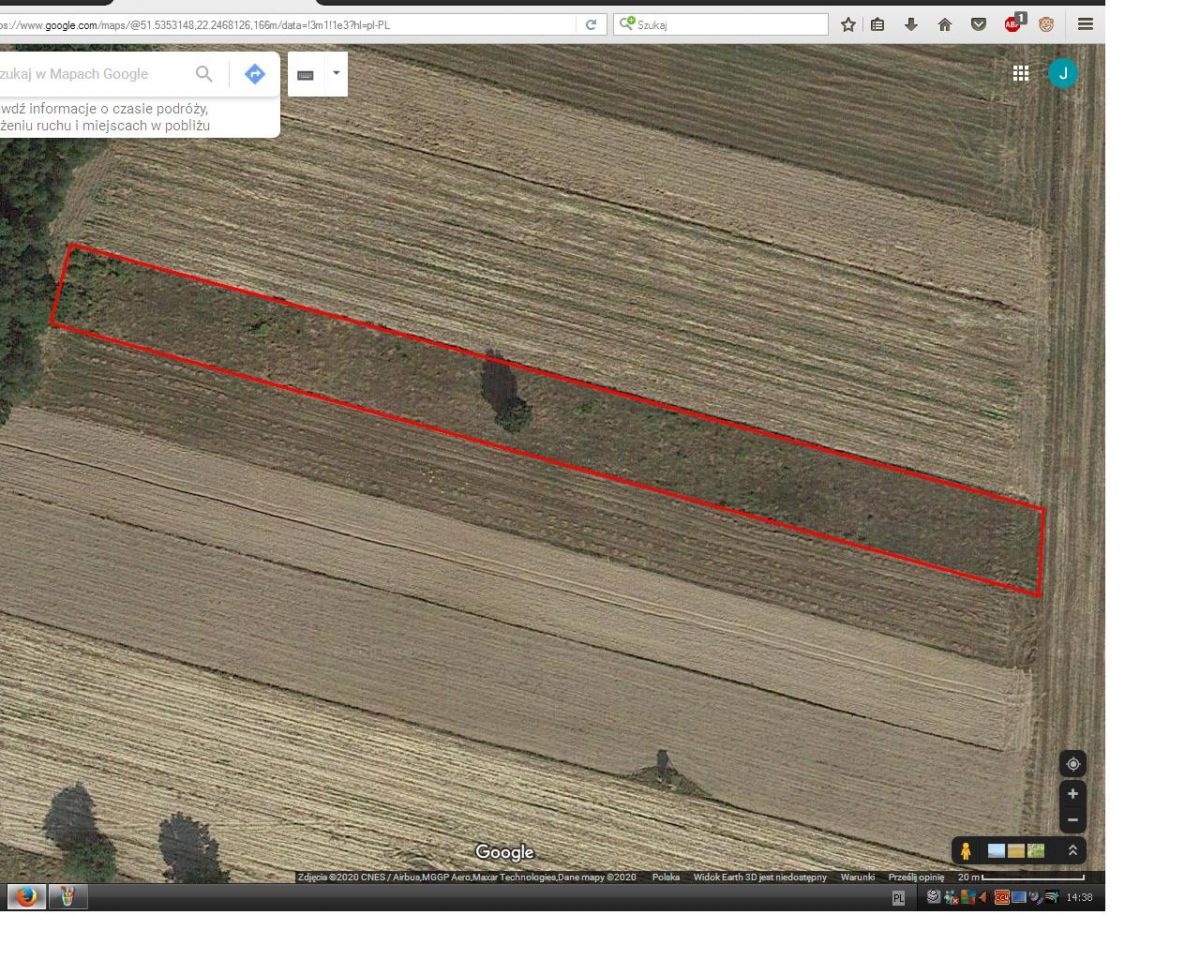This screenshot has height=960, width=1200.
Task: Open directions with the blue arrow icon
Action: [x=255, y=73]
